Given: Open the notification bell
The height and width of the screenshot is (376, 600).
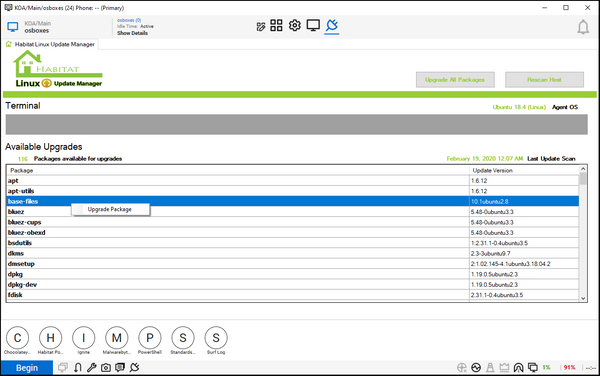Looking at the screenshot, I should [583, 27].
